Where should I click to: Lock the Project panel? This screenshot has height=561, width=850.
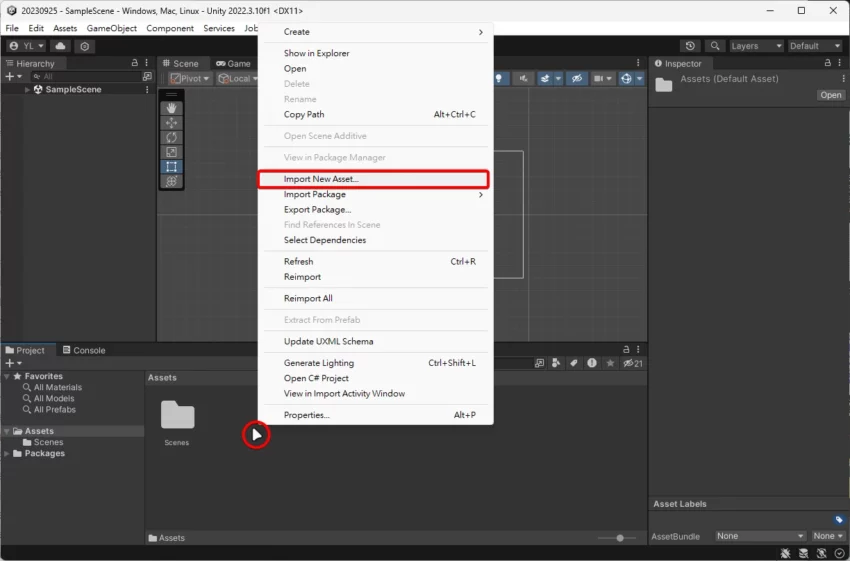[626, 350]
